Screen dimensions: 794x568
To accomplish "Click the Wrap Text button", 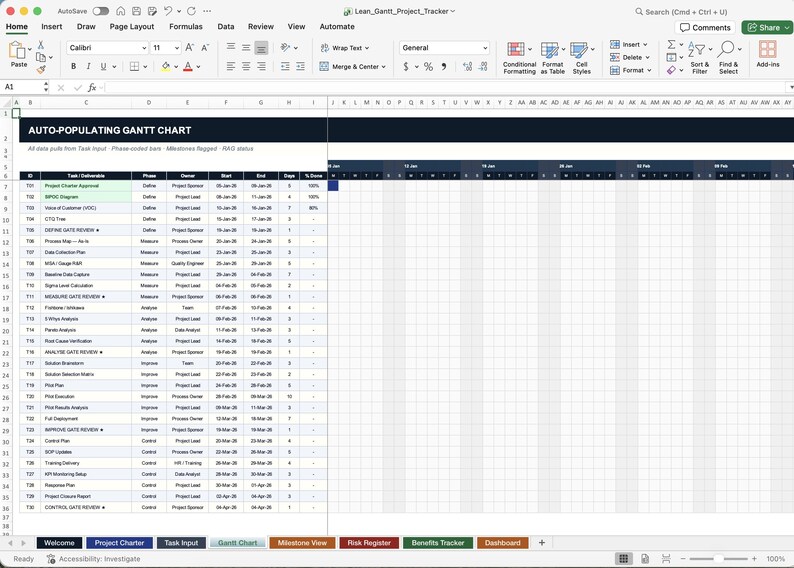I will [344, 48].
